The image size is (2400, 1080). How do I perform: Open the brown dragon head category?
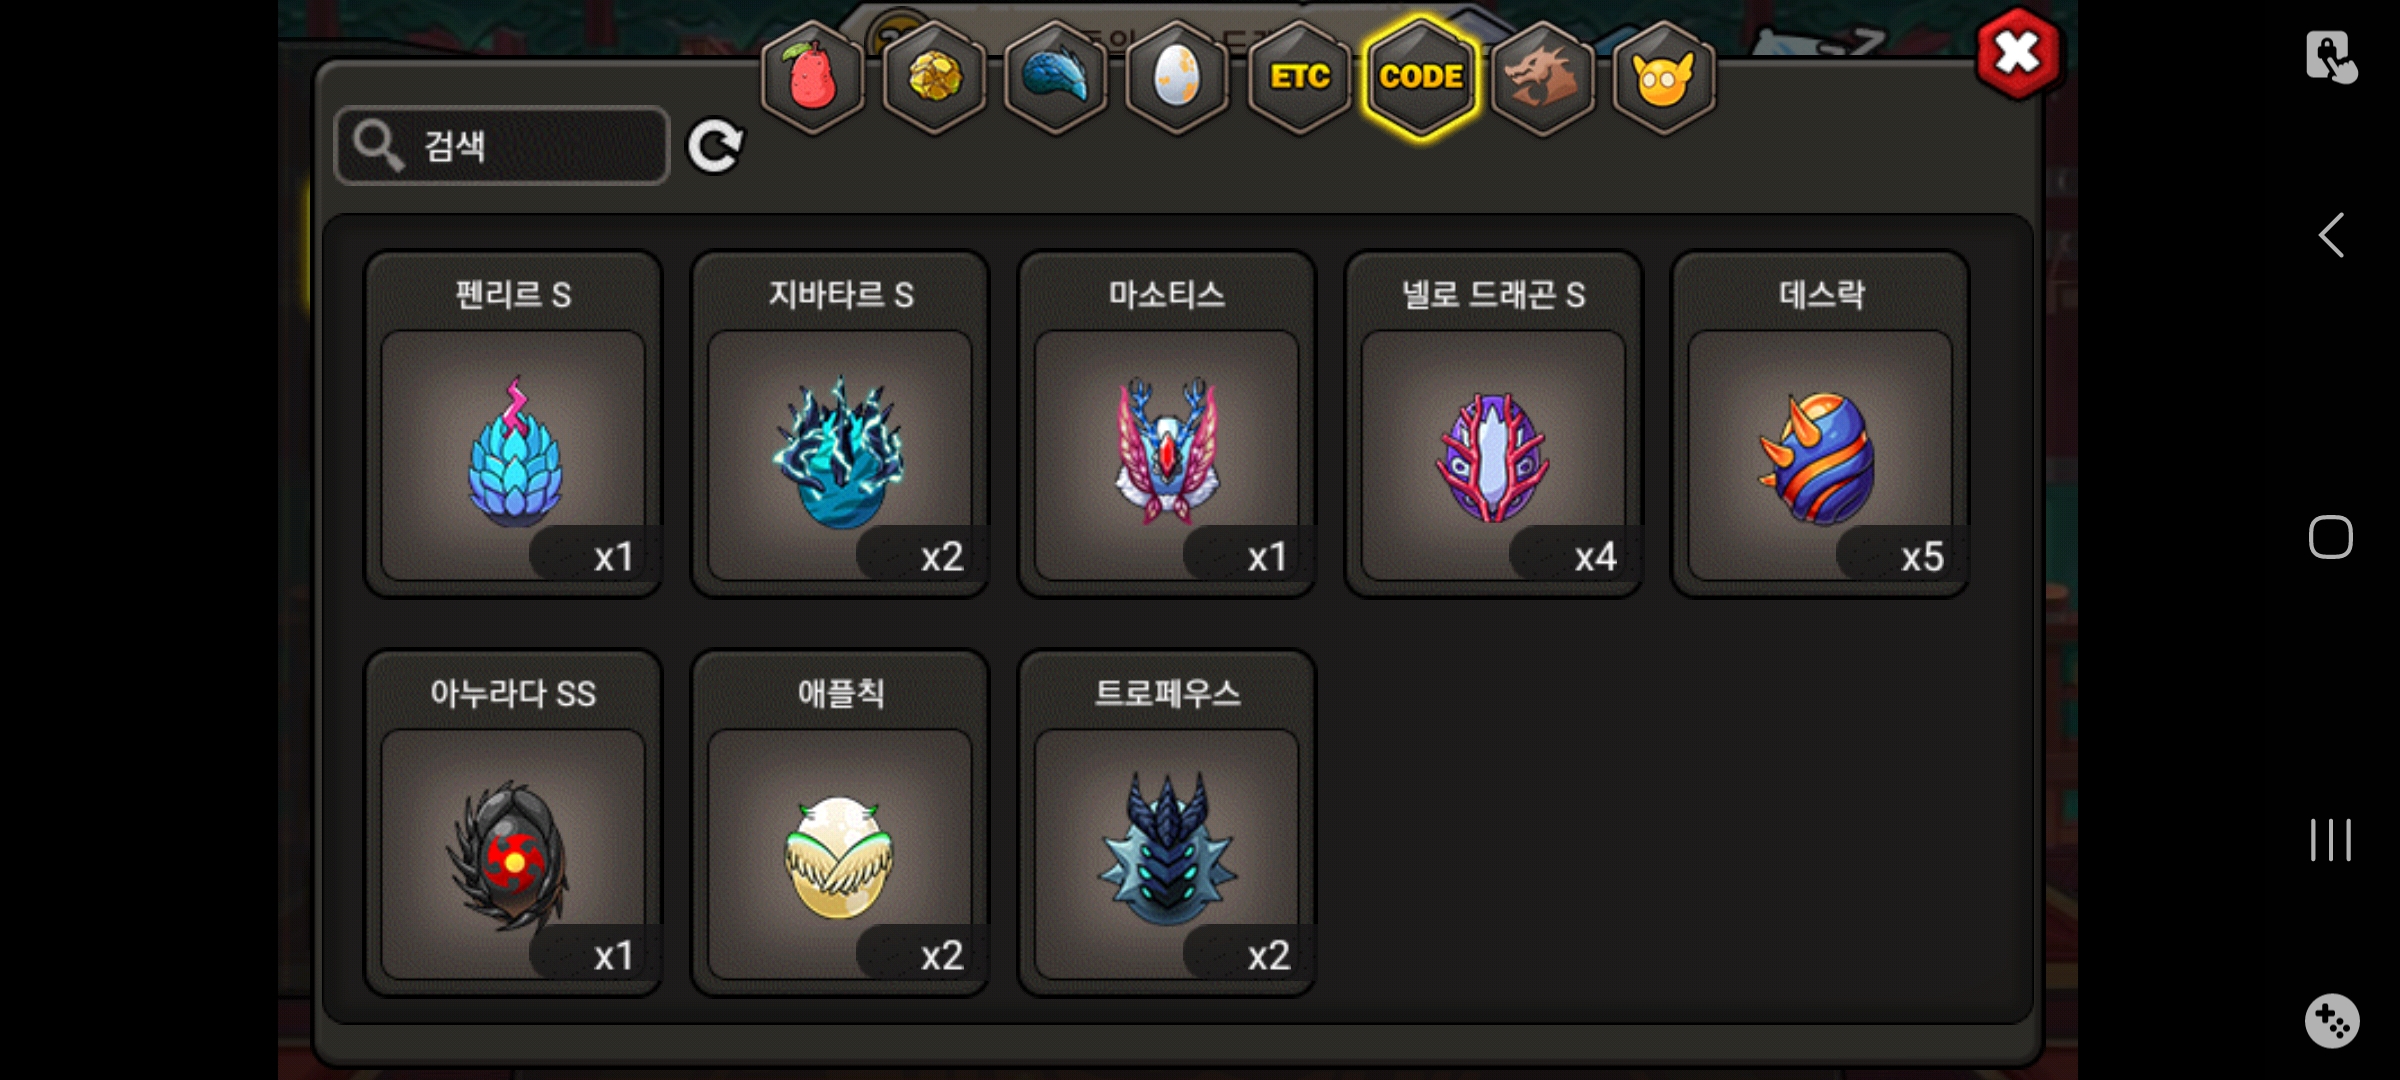point(1542,77)
